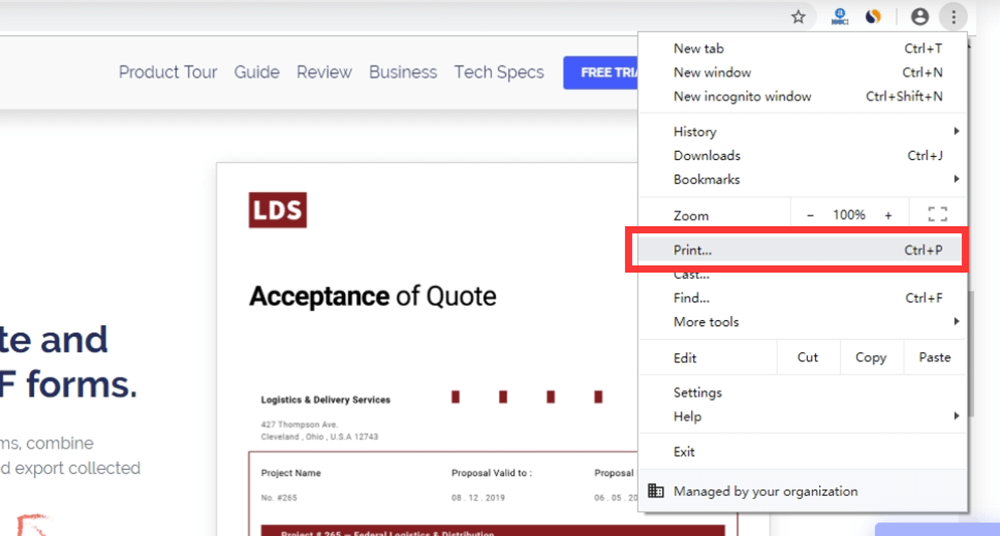Toggle fullscreen mode icon beside Zoom
The height and width of the screenshot is (536, 1000).
tap(937, 214)
